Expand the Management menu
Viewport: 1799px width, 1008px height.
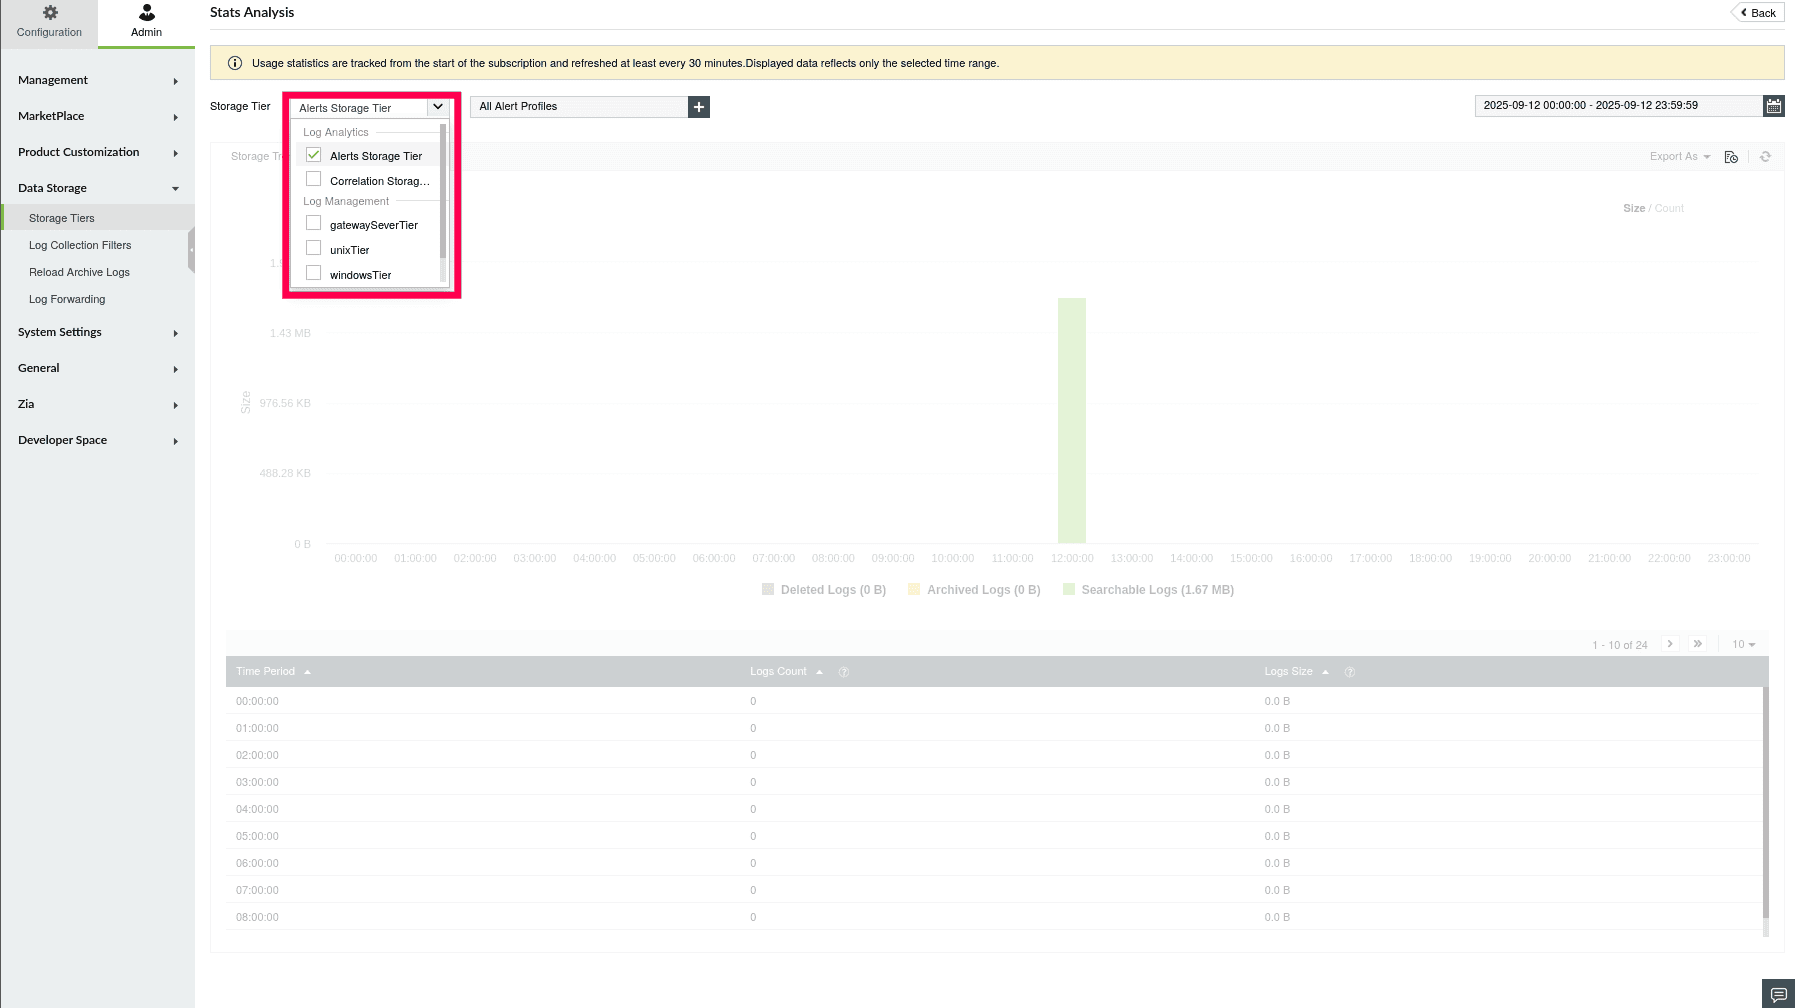[98, 80]
